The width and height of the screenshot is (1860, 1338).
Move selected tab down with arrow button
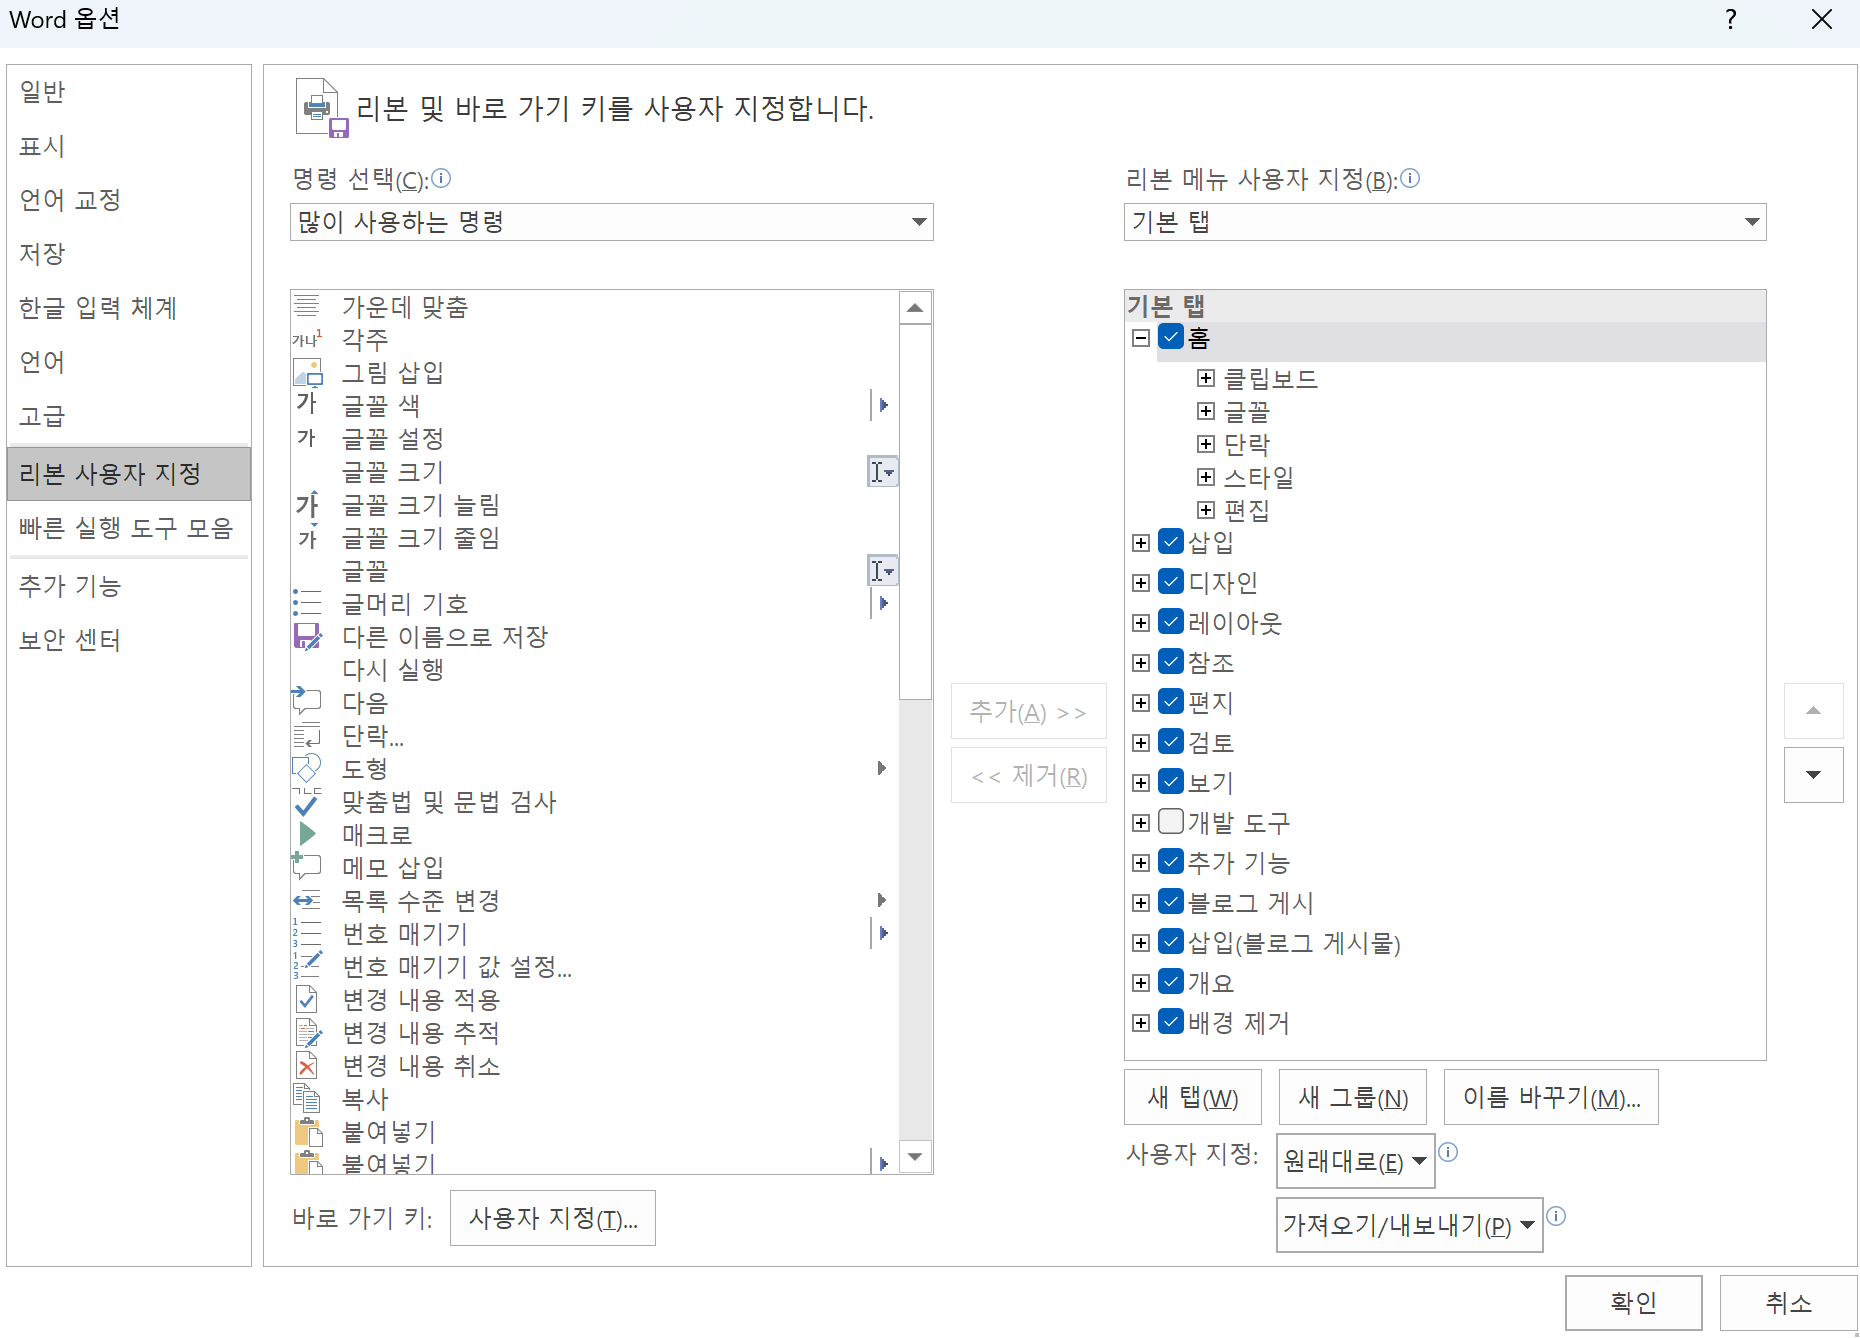(x=1813, y=775)
